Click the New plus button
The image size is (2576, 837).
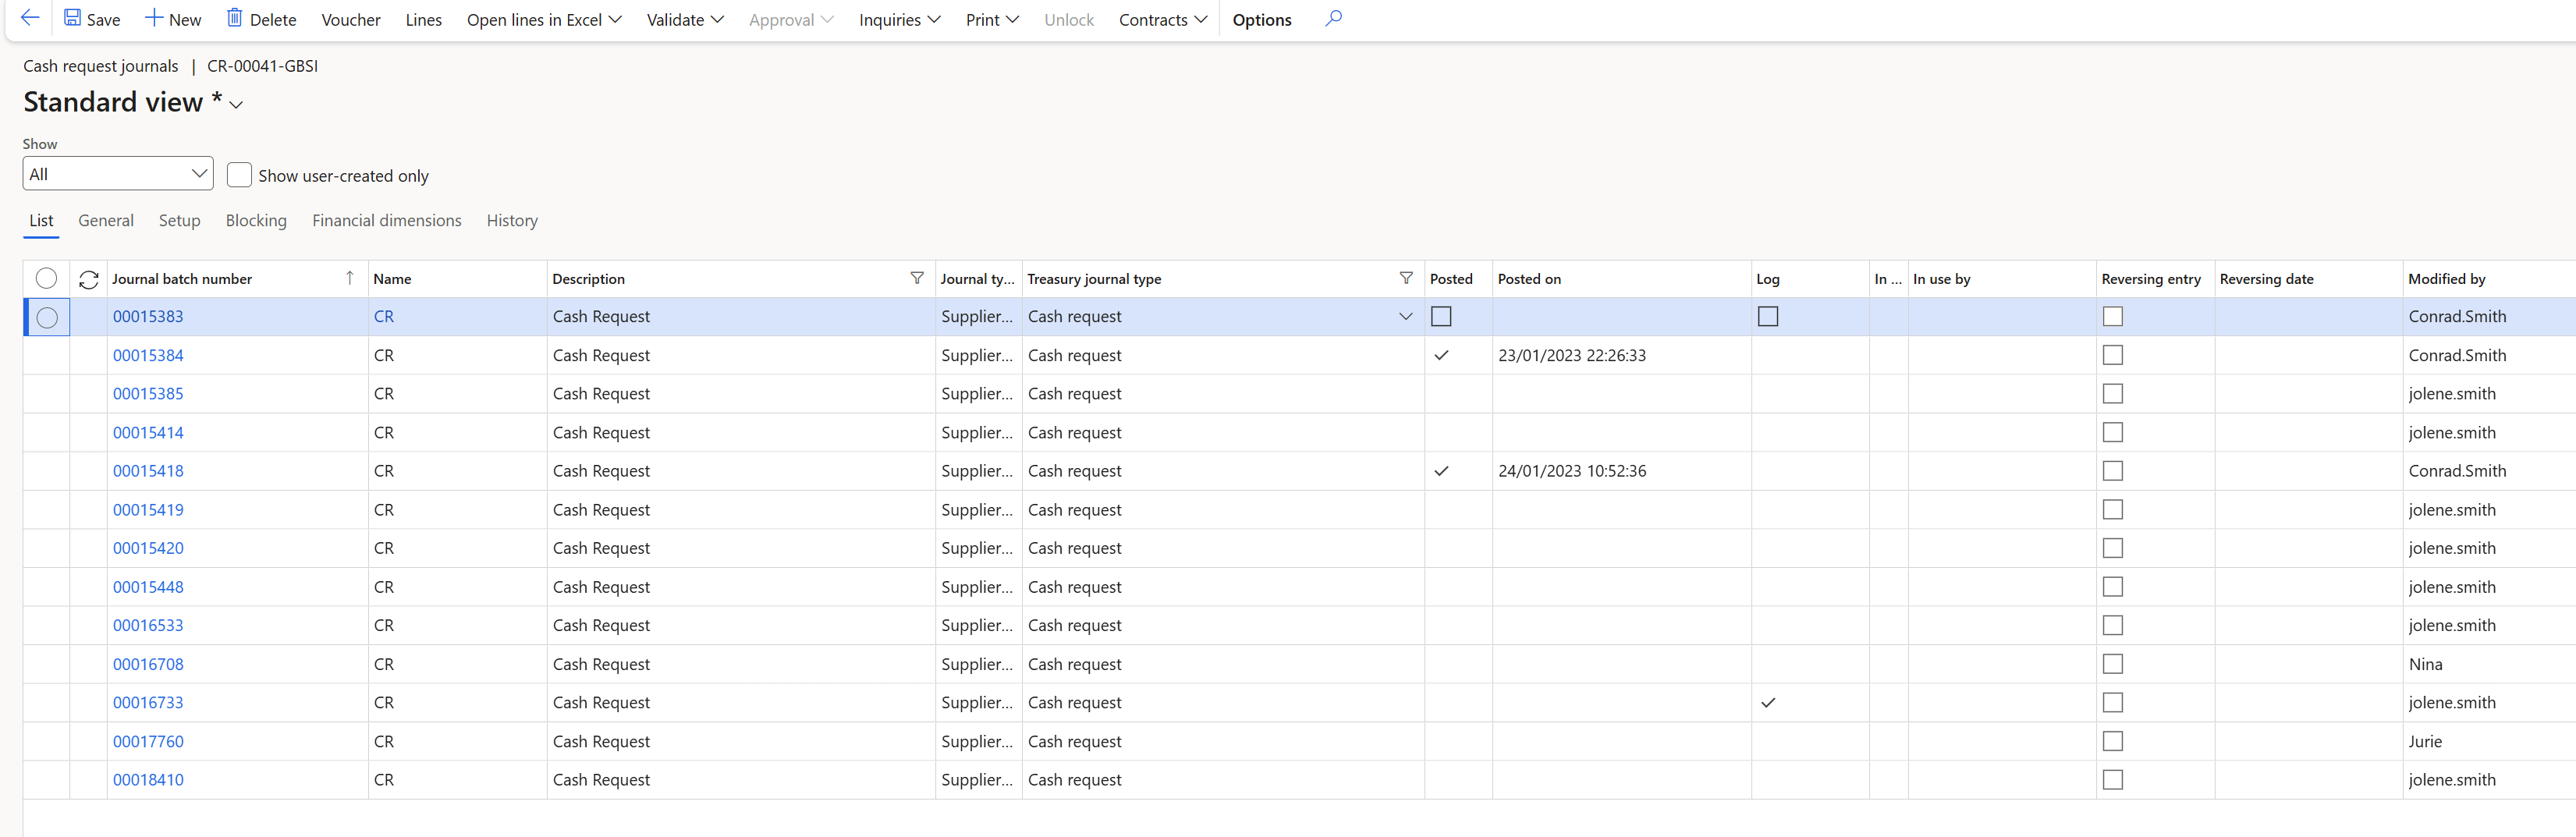[x=173, y=19]
